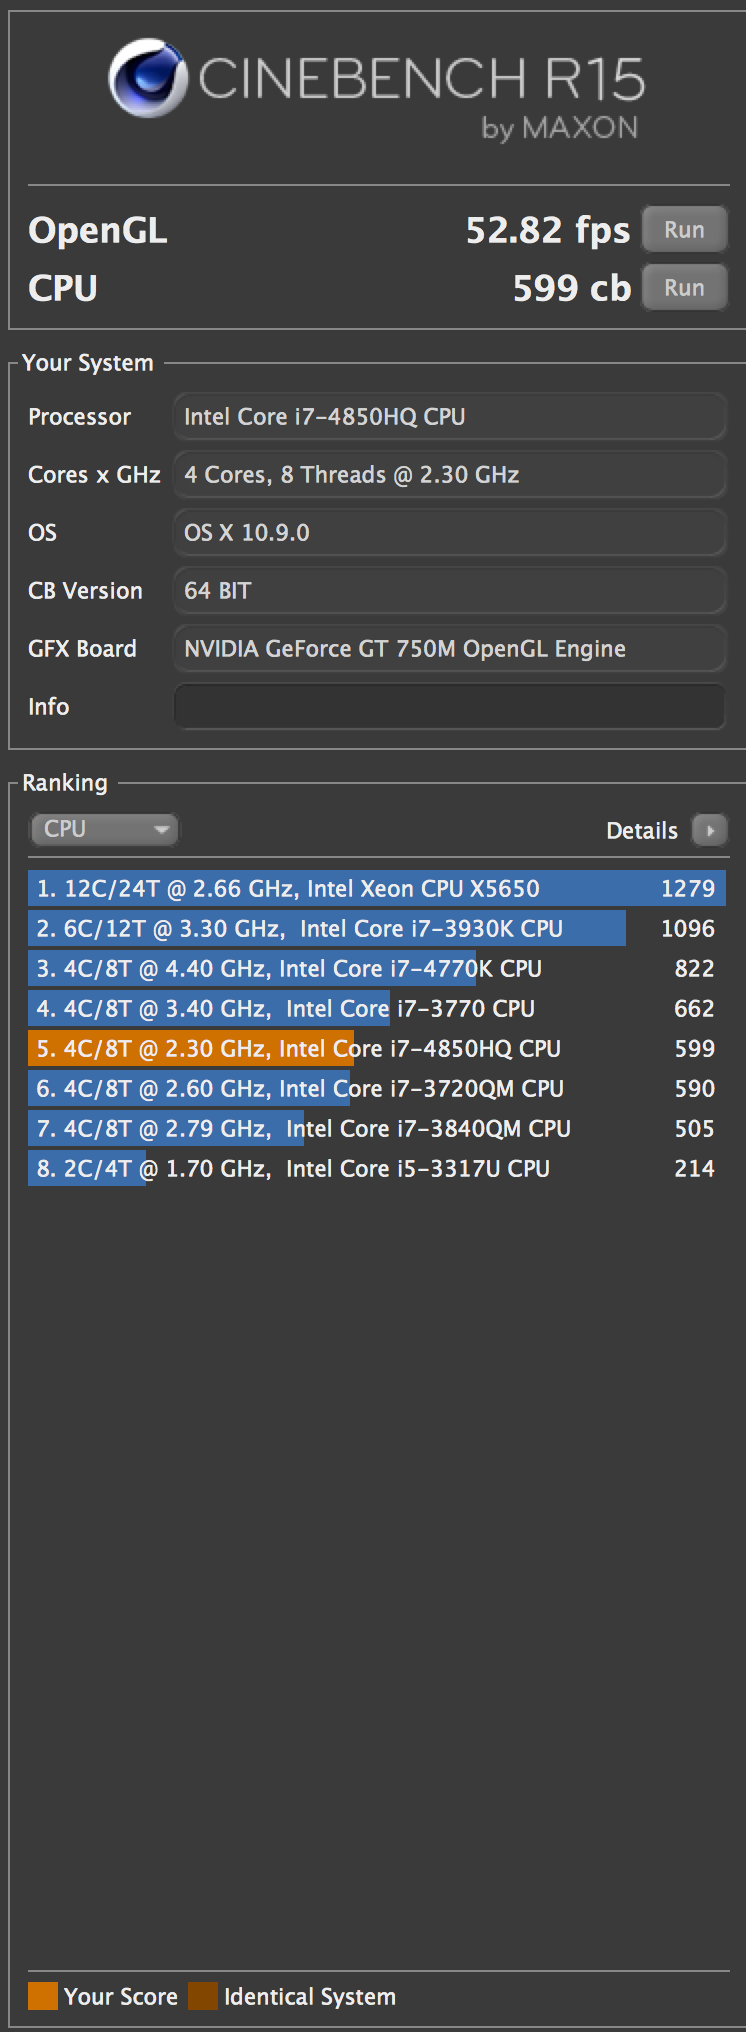This screenshot has width=746, height=2032.
Task: Expand the Details panel arrow
Action: 710,830
